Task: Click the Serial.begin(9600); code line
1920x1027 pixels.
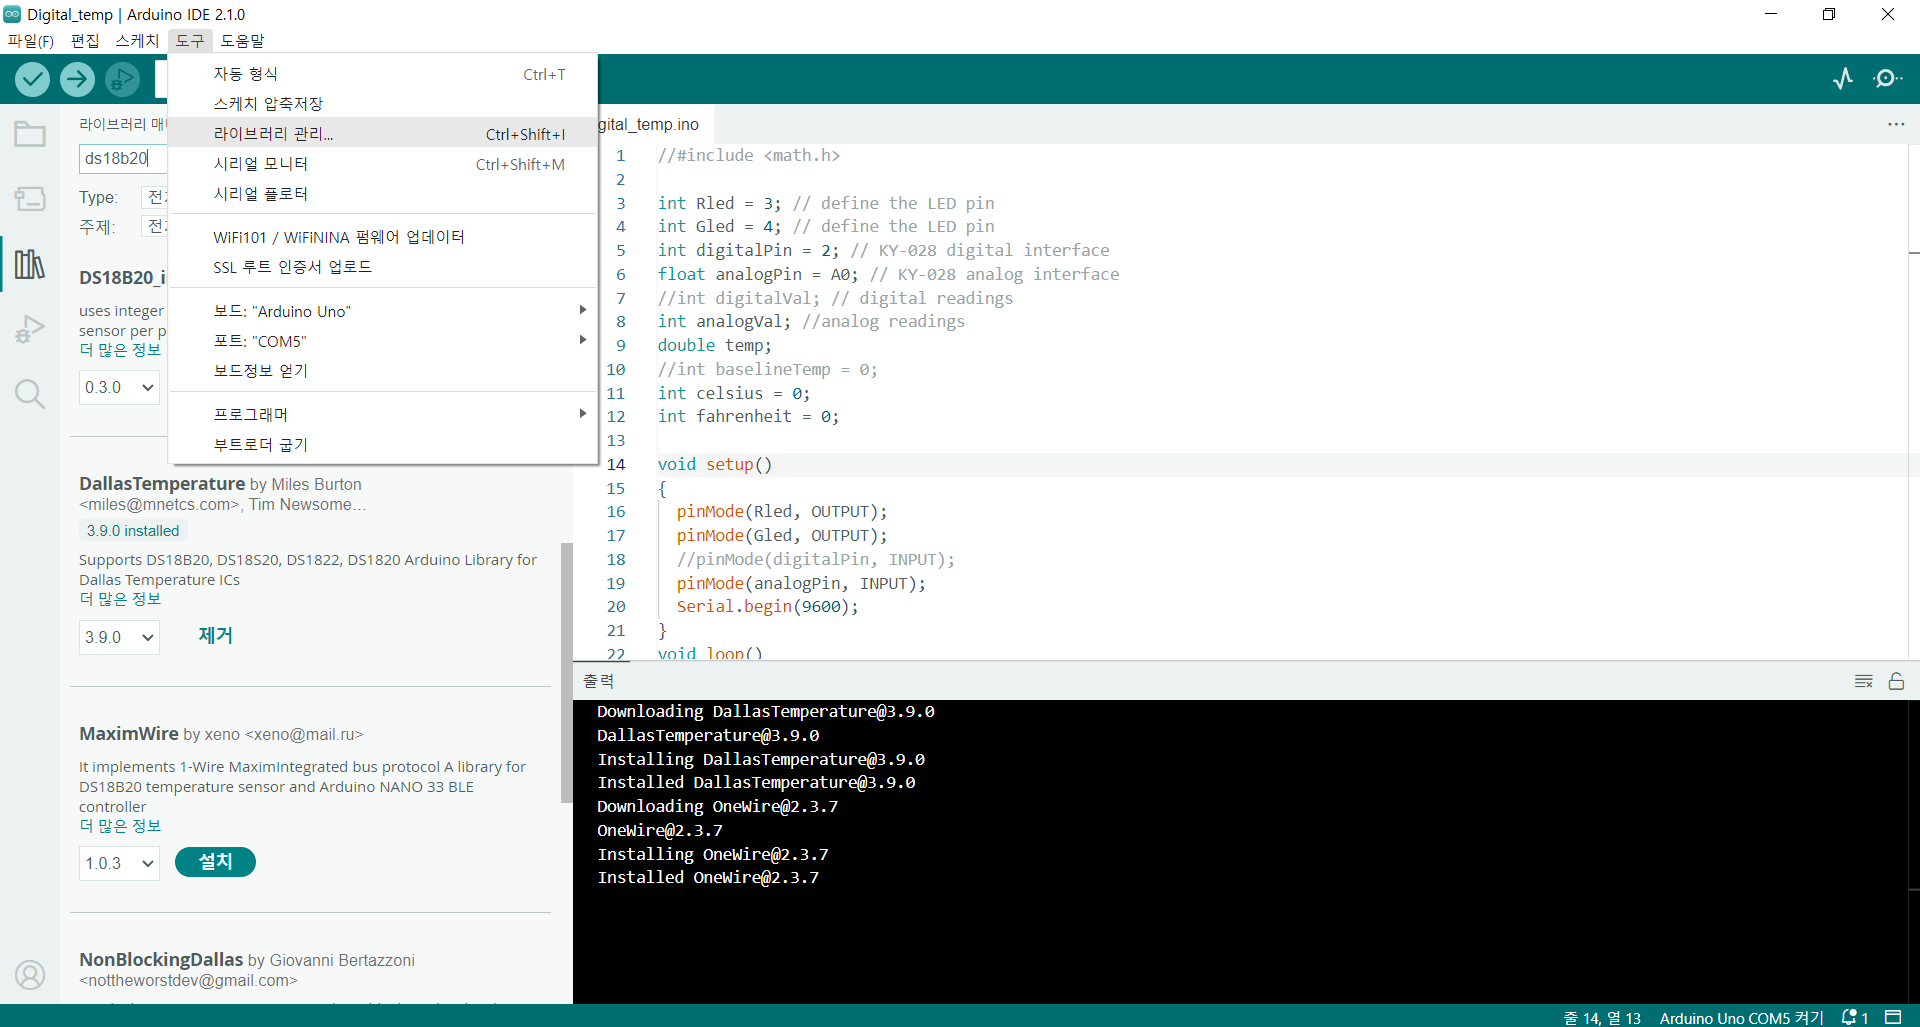Action: pyautogui.click(x=767, y=607)
